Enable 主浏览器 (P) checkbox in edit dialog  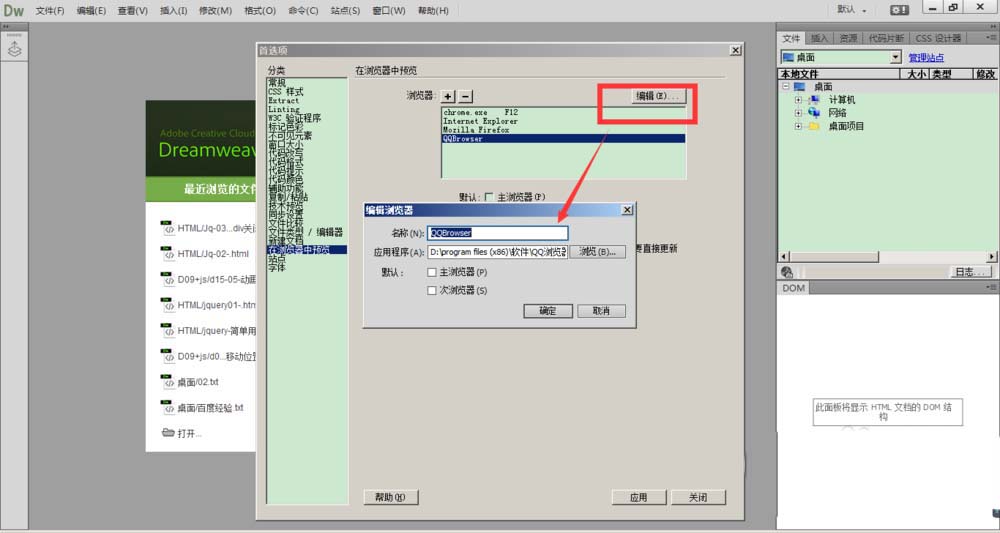[431, 272]
